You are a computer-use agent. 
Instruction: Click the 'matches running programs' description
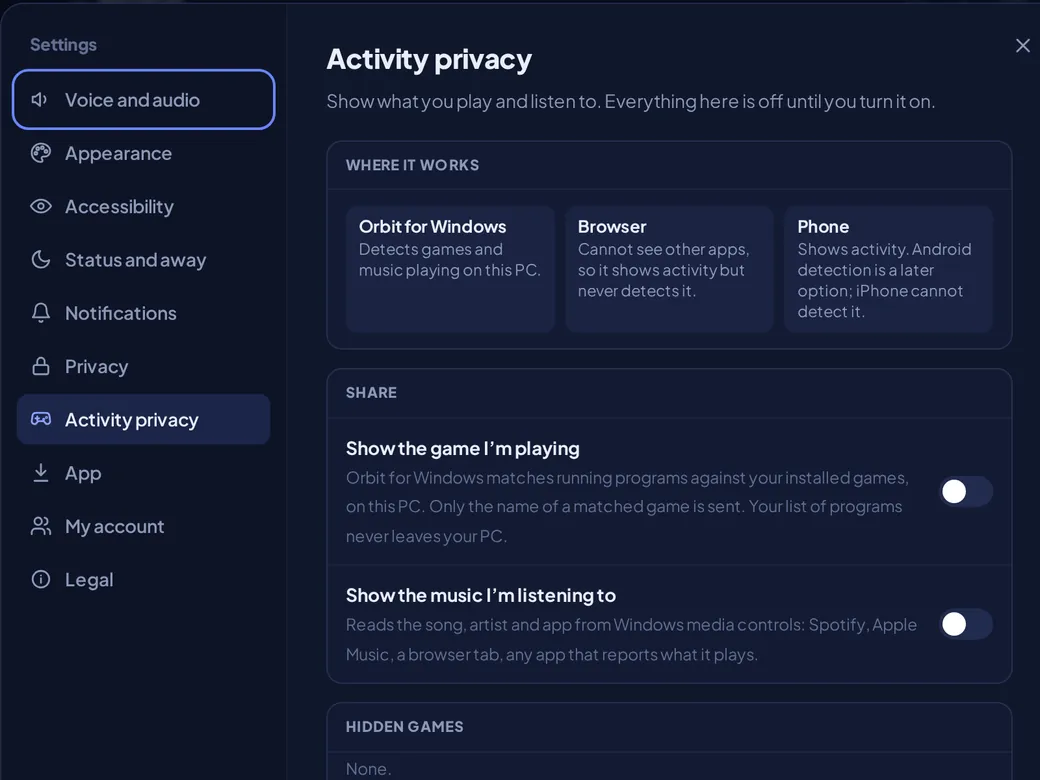click(x=627, y=507)
